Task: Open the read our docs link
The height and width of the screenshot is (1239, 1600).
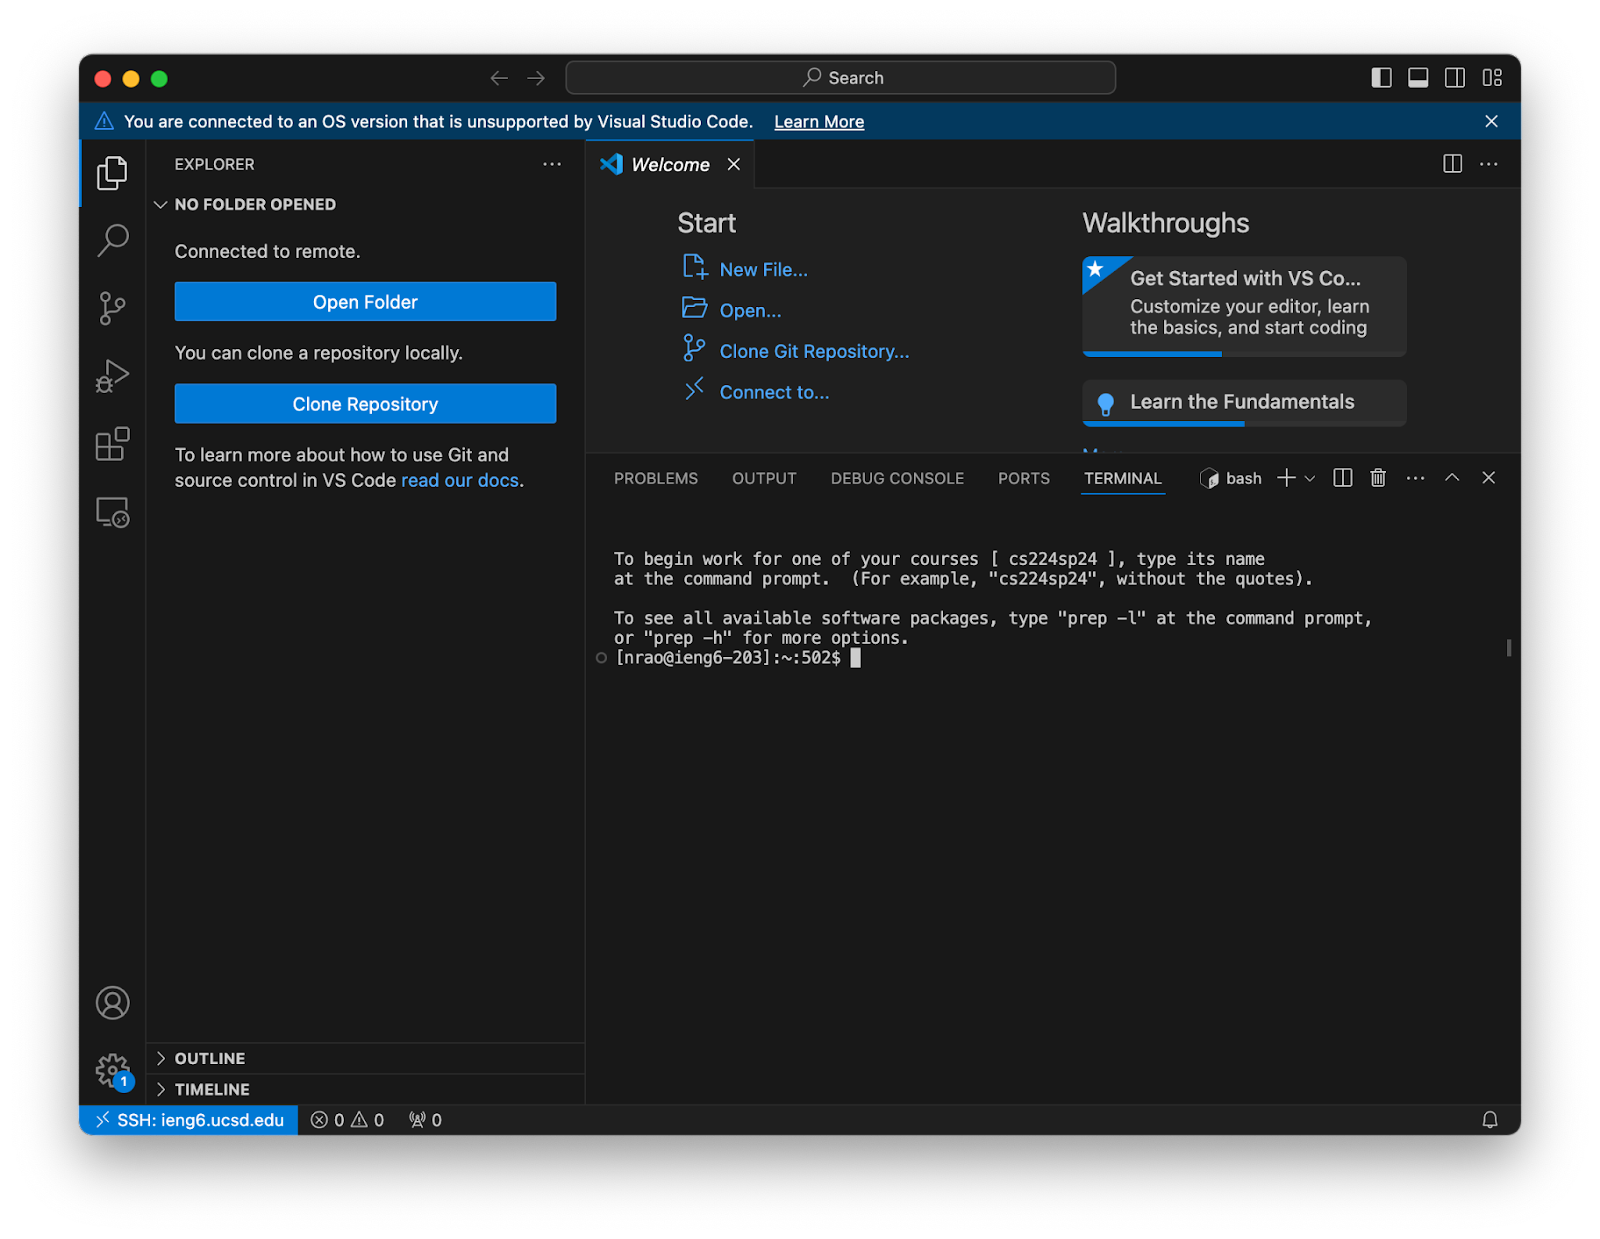Action: pyautogui.click(x=460, y=480)
